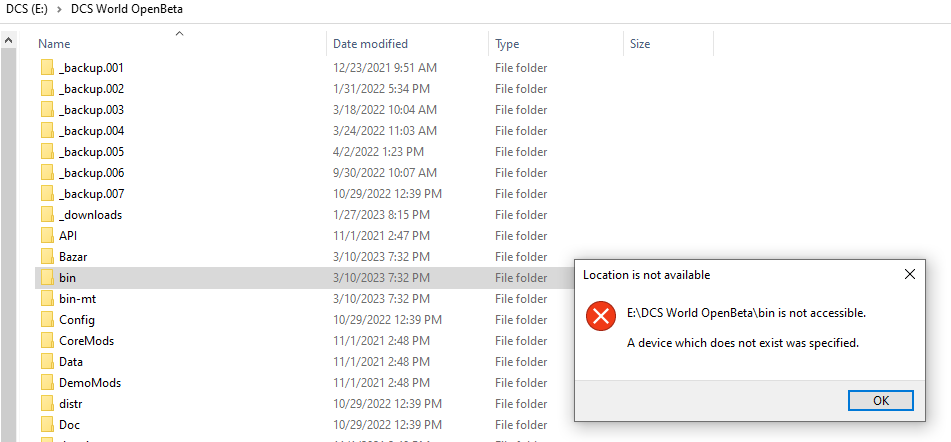Click the folder icon for DemoMods
Image resolution: width=951 pixels, height=442 pixels.
click(48, 383)
